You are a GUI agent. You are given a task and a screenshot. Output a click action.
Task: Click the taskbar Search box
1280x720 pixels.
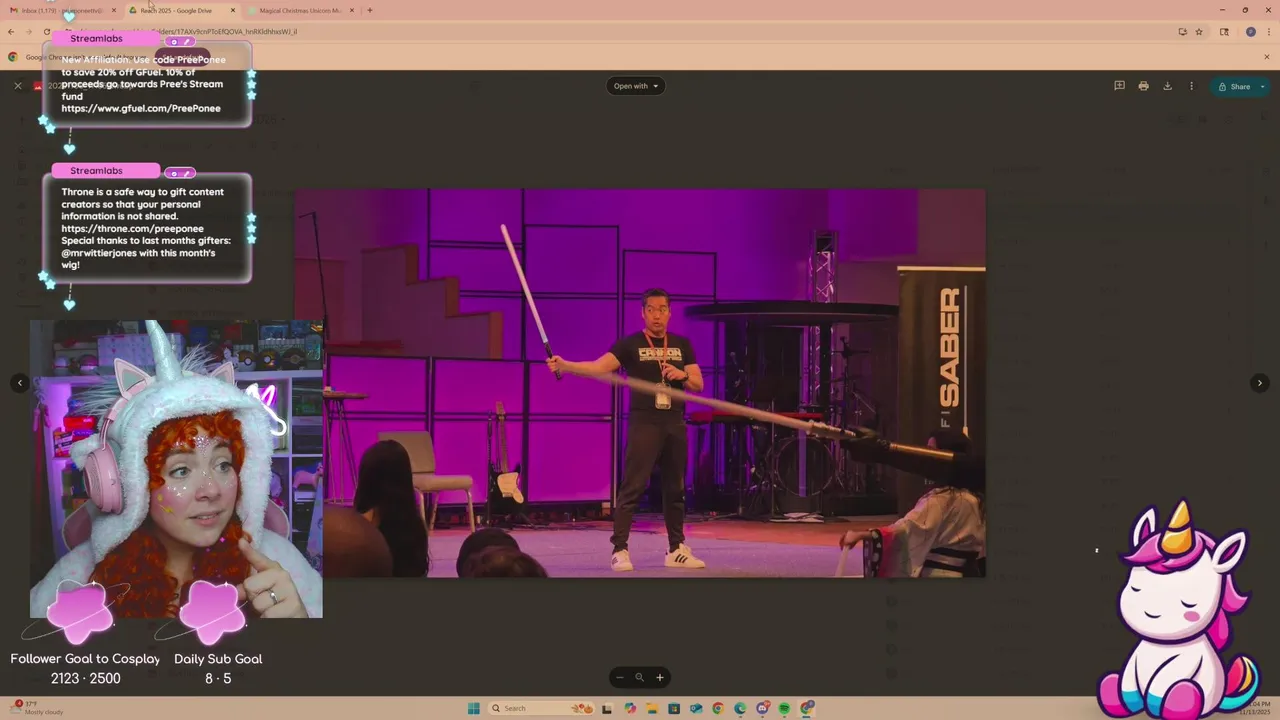tap(541, 708)
